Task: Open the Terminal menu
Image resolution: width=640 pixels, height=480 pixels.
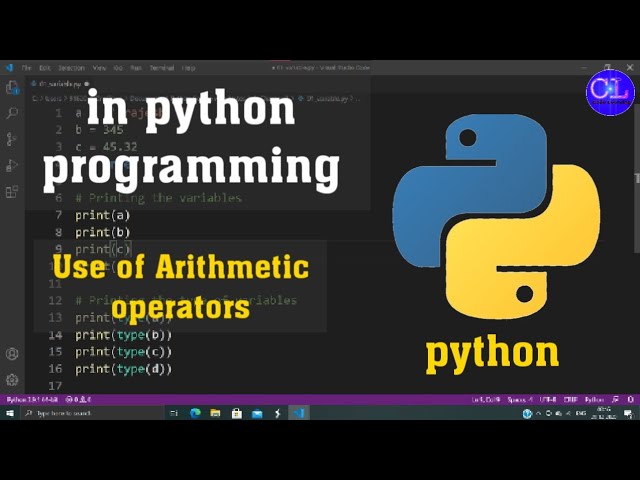Action: tap(162, 68)
